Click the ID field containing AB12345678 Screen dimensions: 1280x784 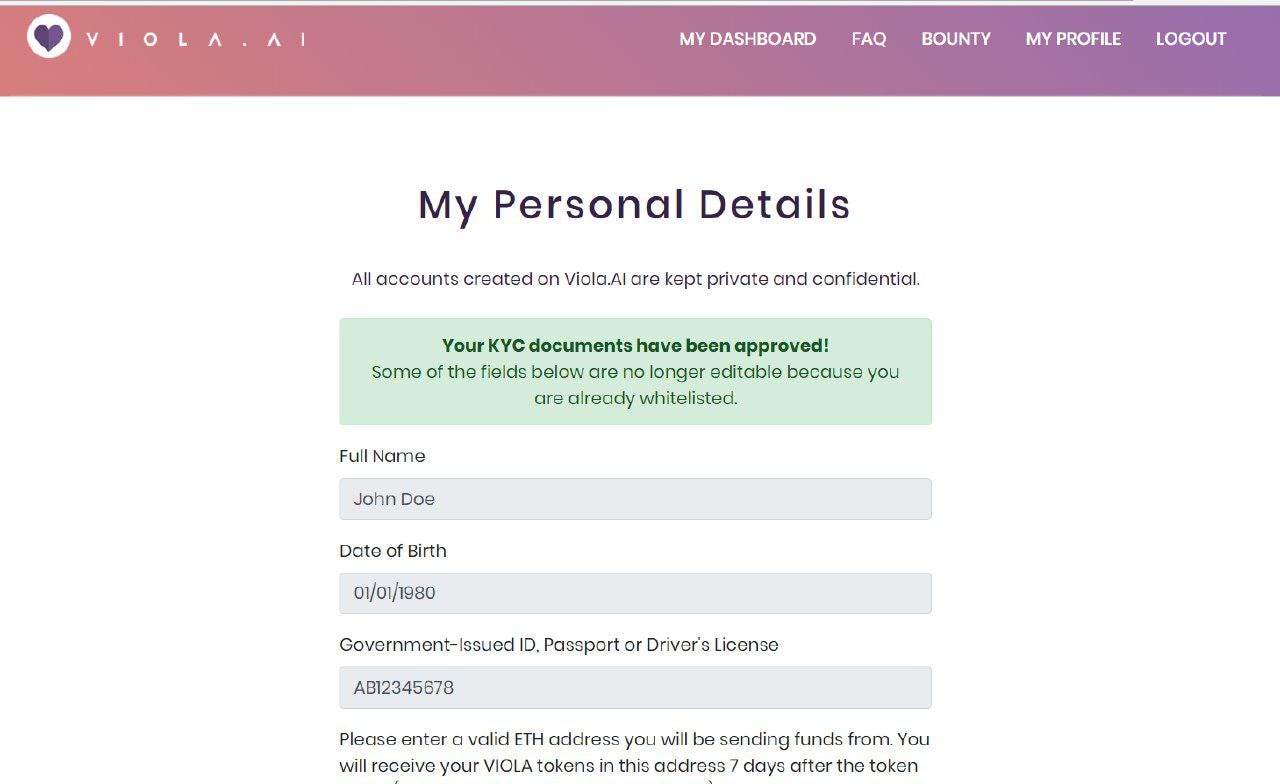(635, 688)
